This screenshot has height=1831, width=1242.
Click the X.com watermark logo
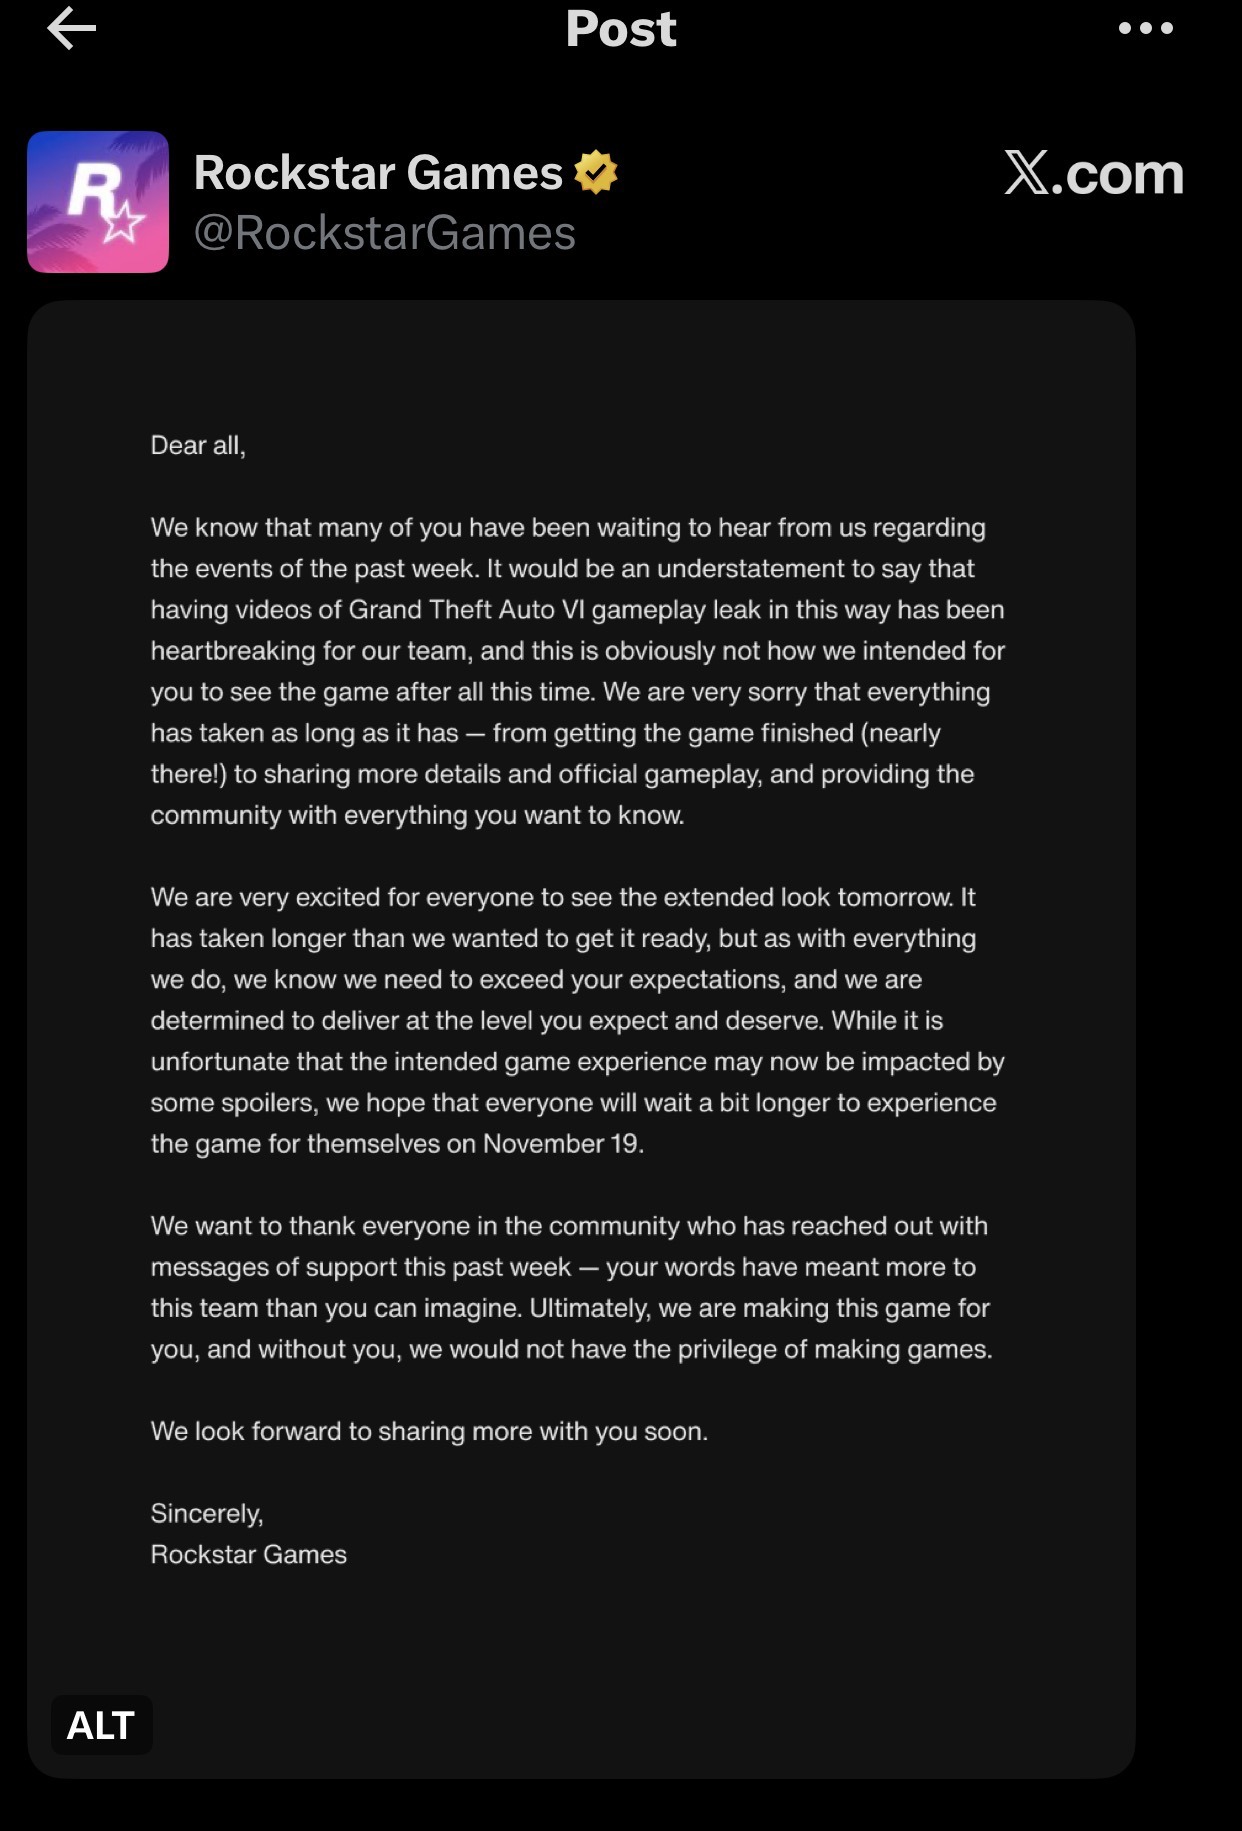pos(1094,174)
